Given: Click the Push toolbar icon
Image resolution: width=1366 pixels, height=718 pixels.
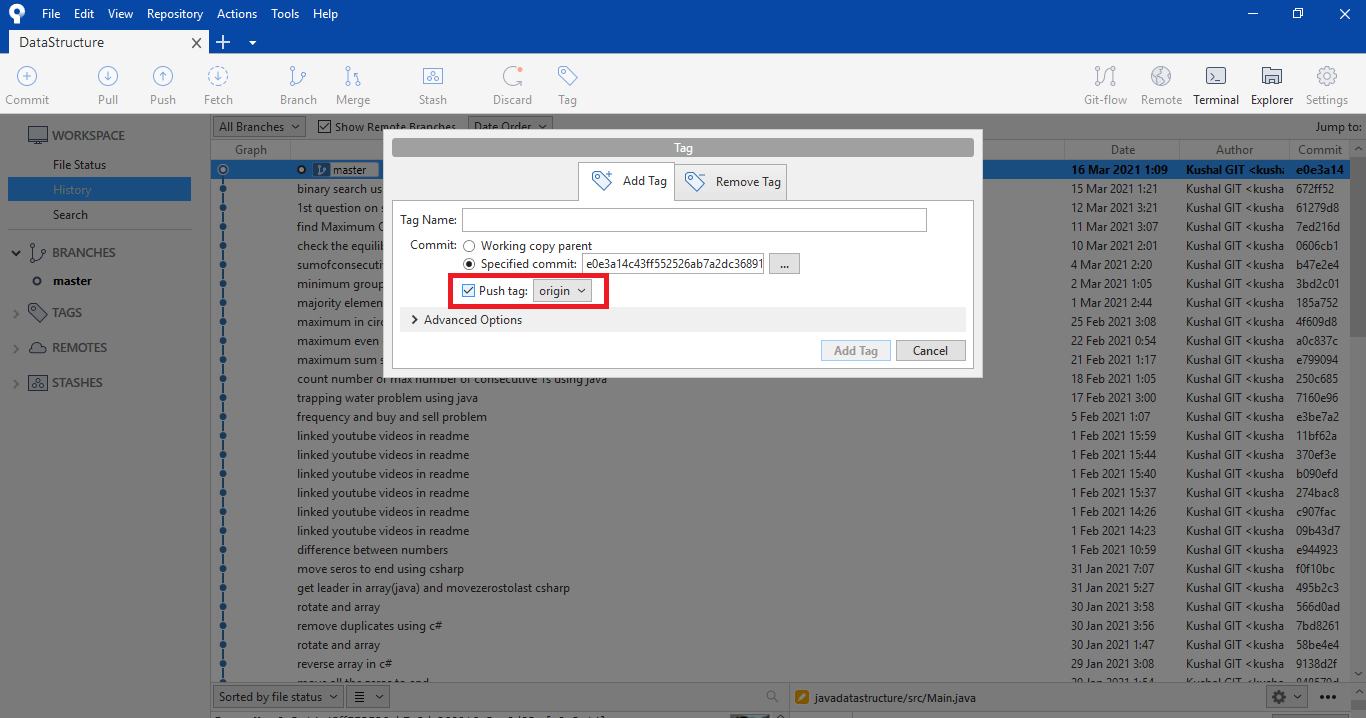Looking at the screenshot, I should (163, 76).
